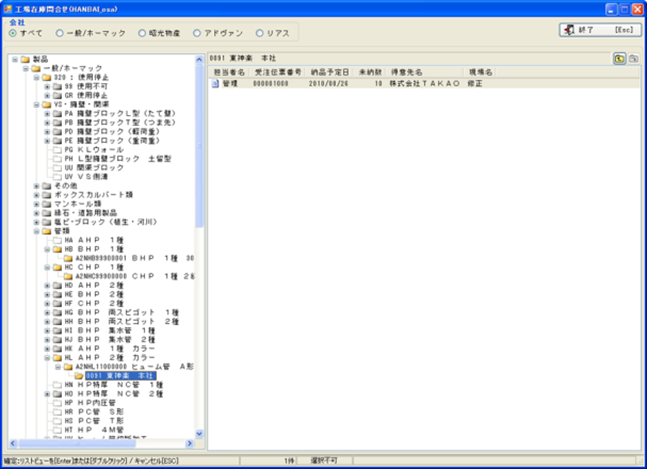The height and width of the screenshot is (469, 647).
Task: Collapse the A2NHL11000000 ヒューム管 node
Action: point(58,367)
